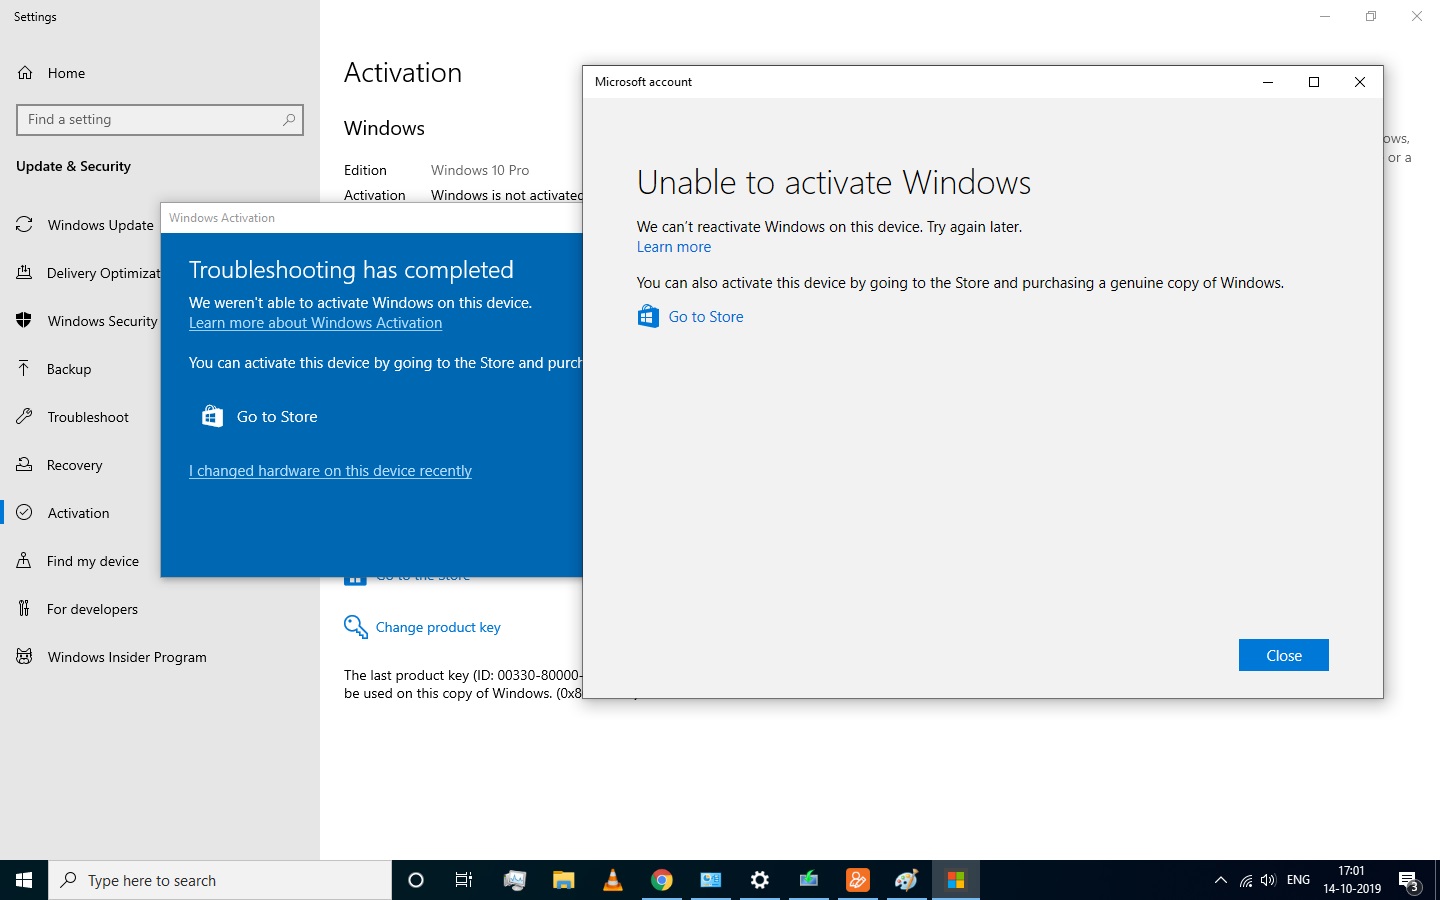Open Cortana circle icon on taskbar
The width and height of the screenshot is (1440, 900).
416,880
